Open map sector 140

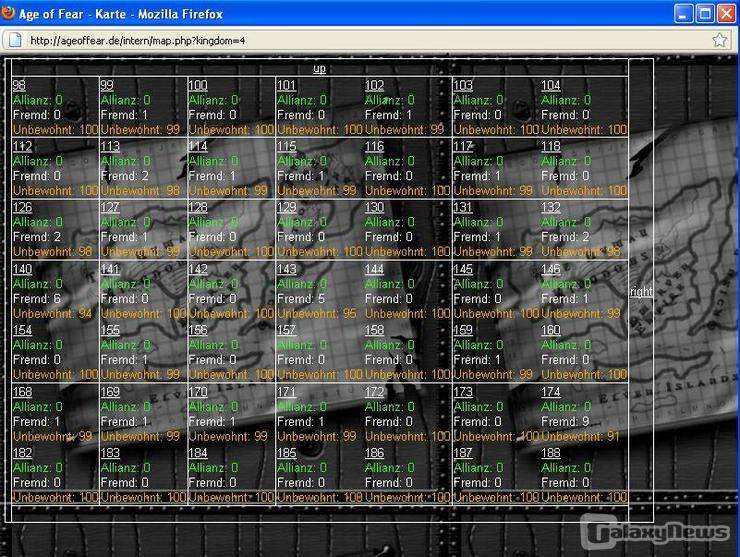22,269
